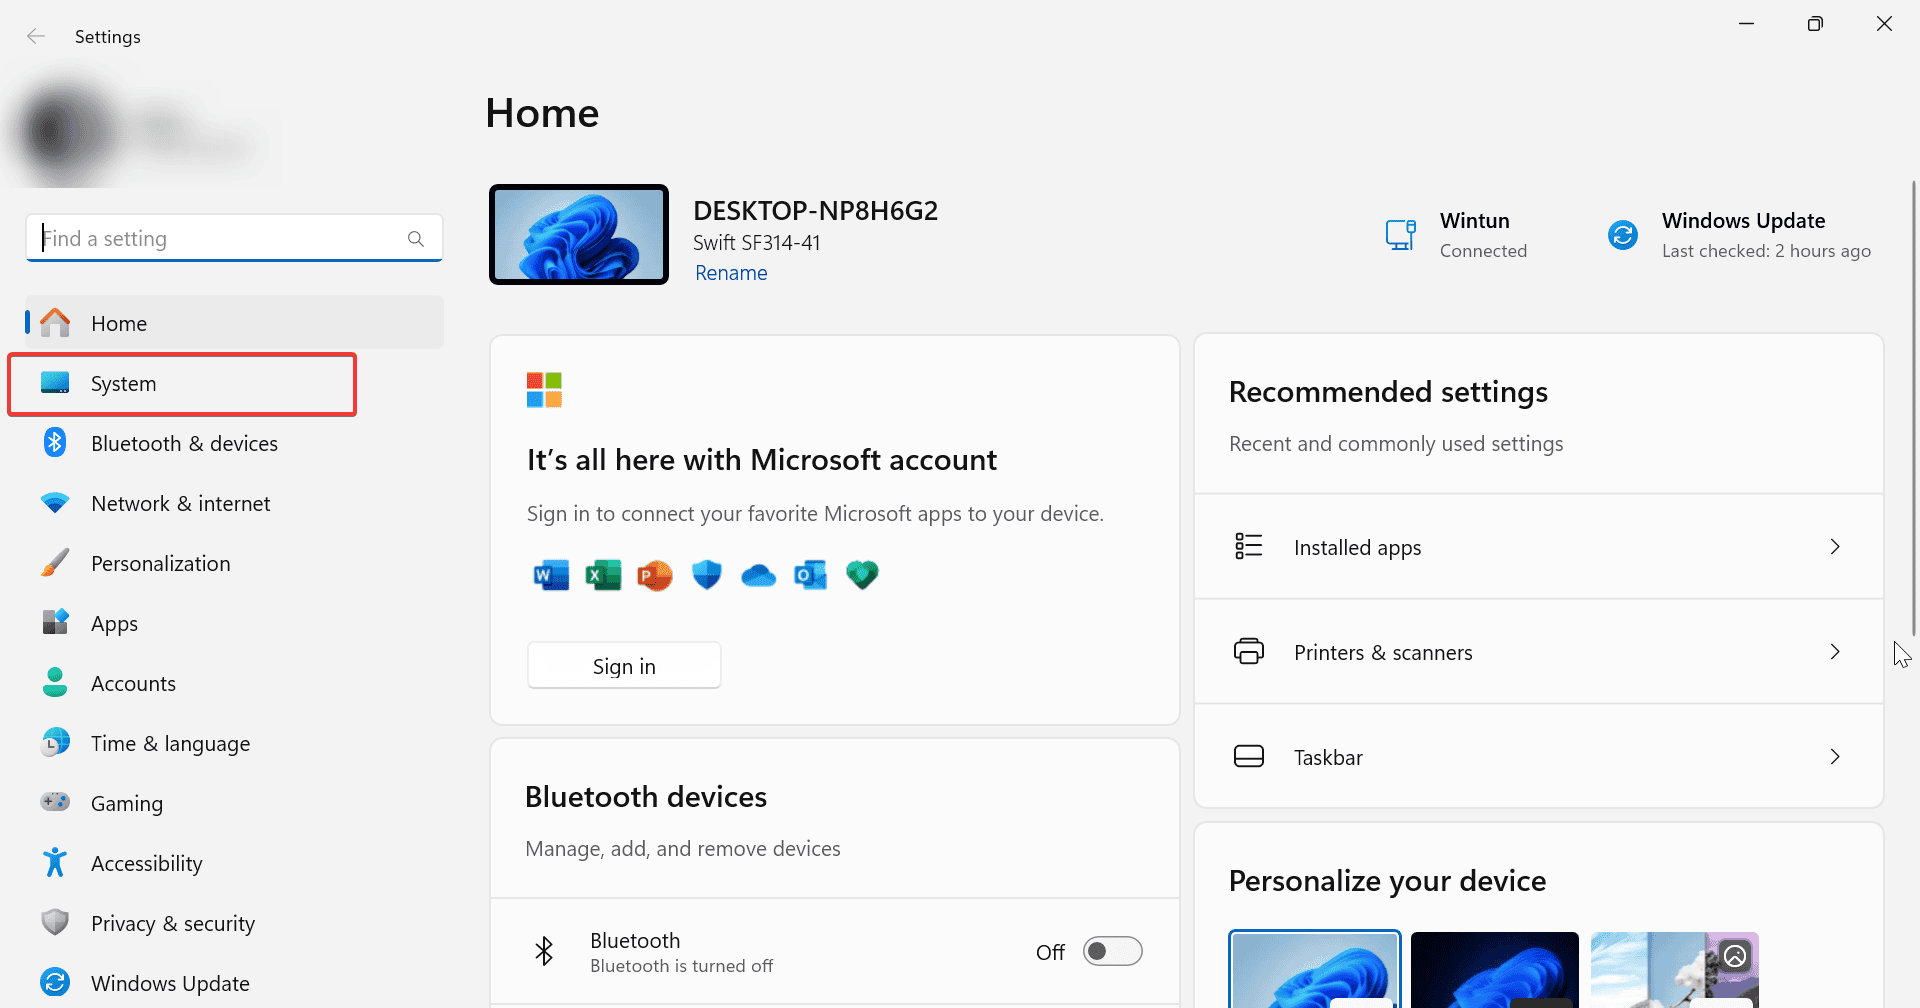The width and height of the screenshot is (1920, 1008).
Task: Expand Installed apps with its chevron
Action: pos(1834,547)
